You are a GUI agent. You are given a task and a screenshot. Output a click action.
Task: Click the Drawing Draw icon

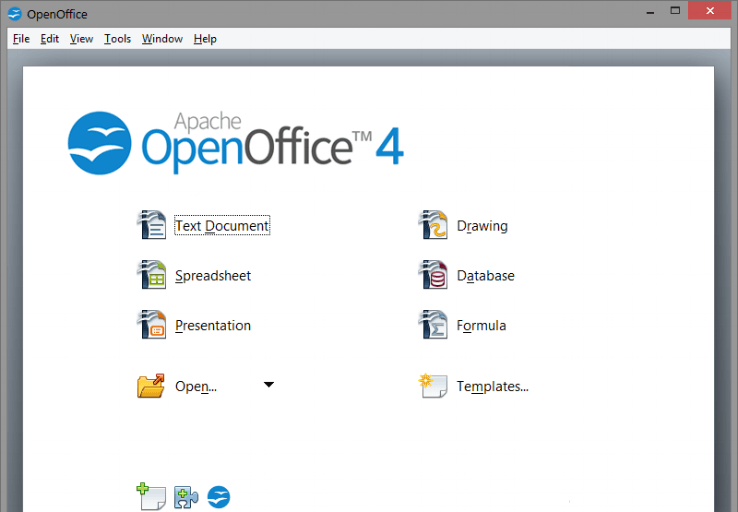coord(433,224)
